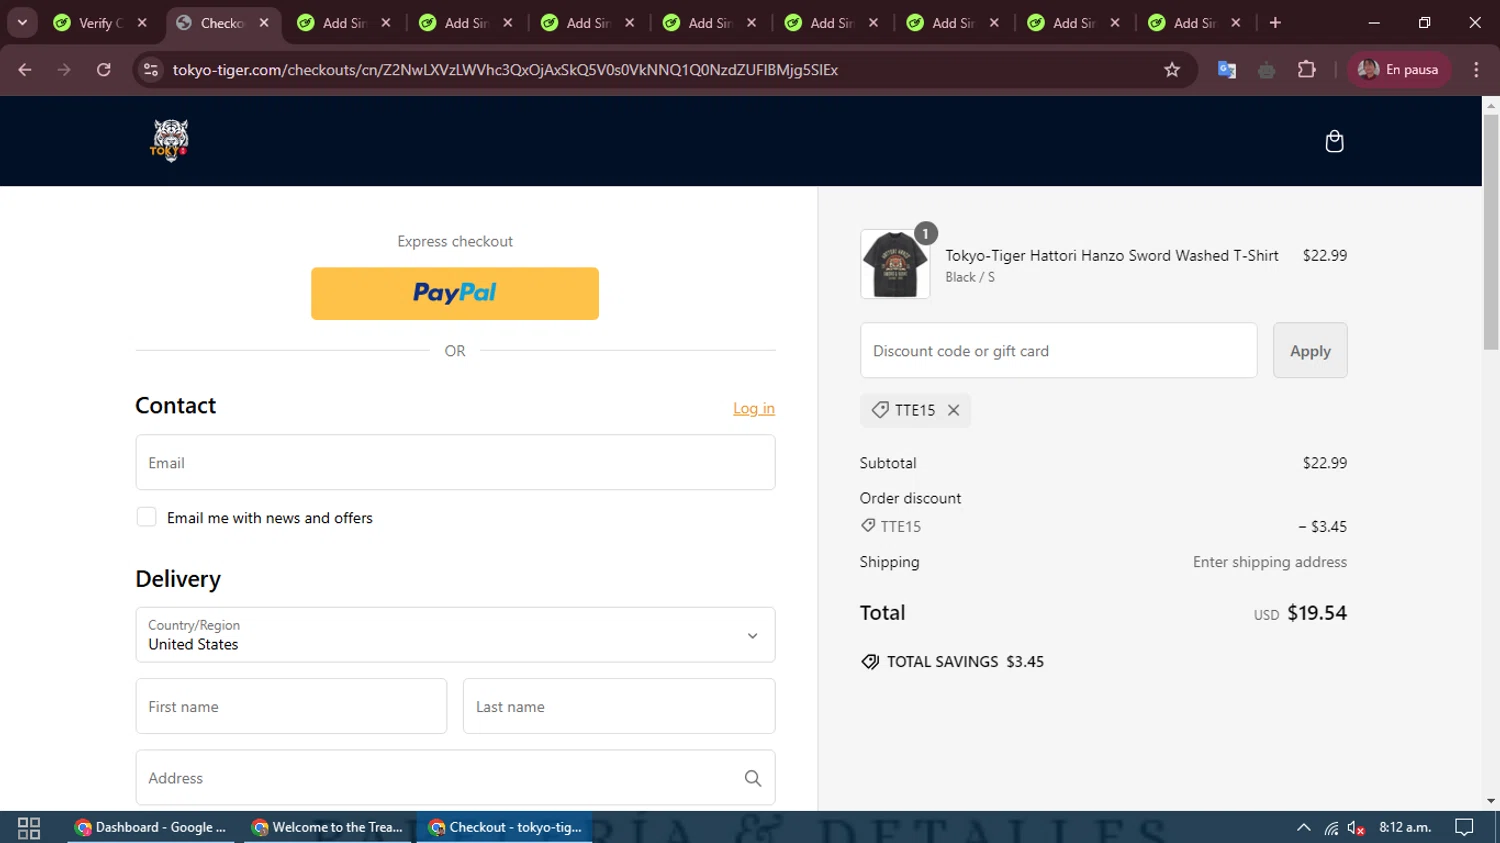The width and height of the screenshot is (1500, 843).
Task: Remove the TTE15 discount code tag
Action: (953, 410)
